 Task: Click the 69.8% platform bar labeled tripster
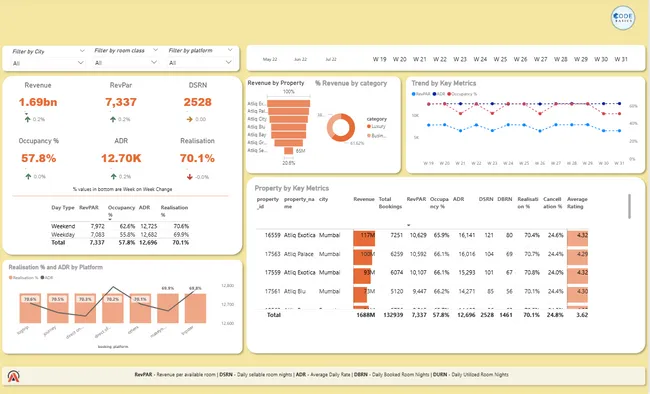(195, 309)
